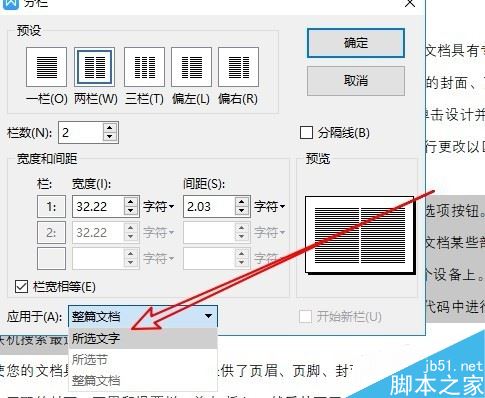The image size is (485, 398).
Task: Decrease 栏数(N) column count with down arrow
Action: [110, 137]
